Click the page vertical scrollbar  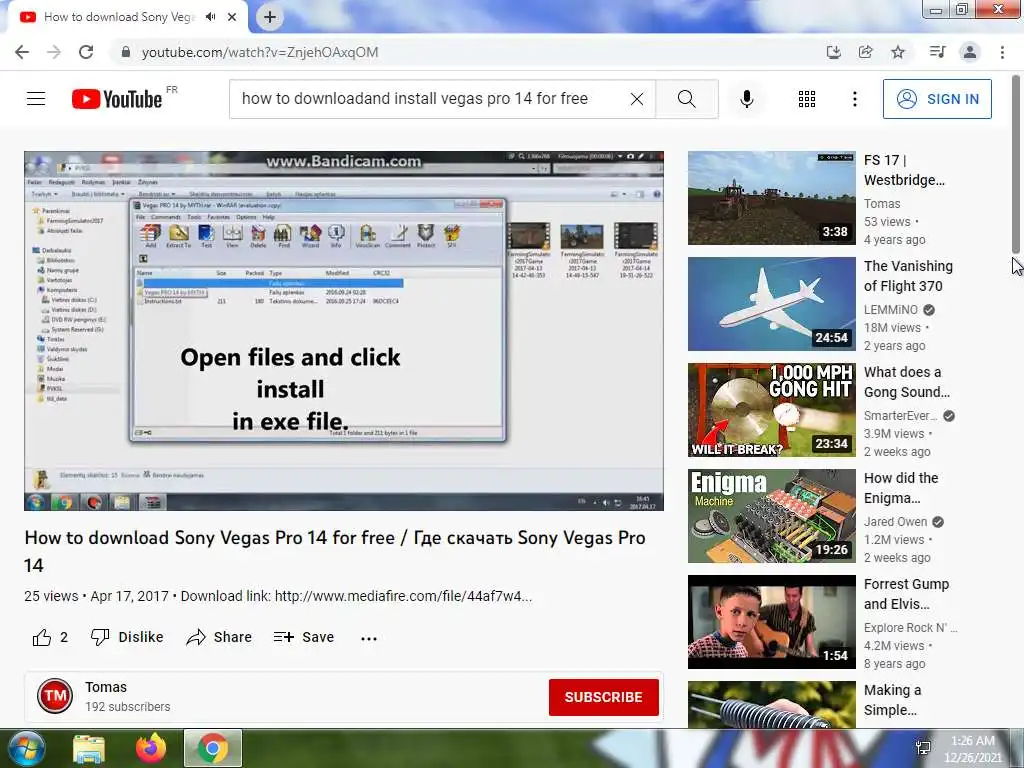(1016, 165)
